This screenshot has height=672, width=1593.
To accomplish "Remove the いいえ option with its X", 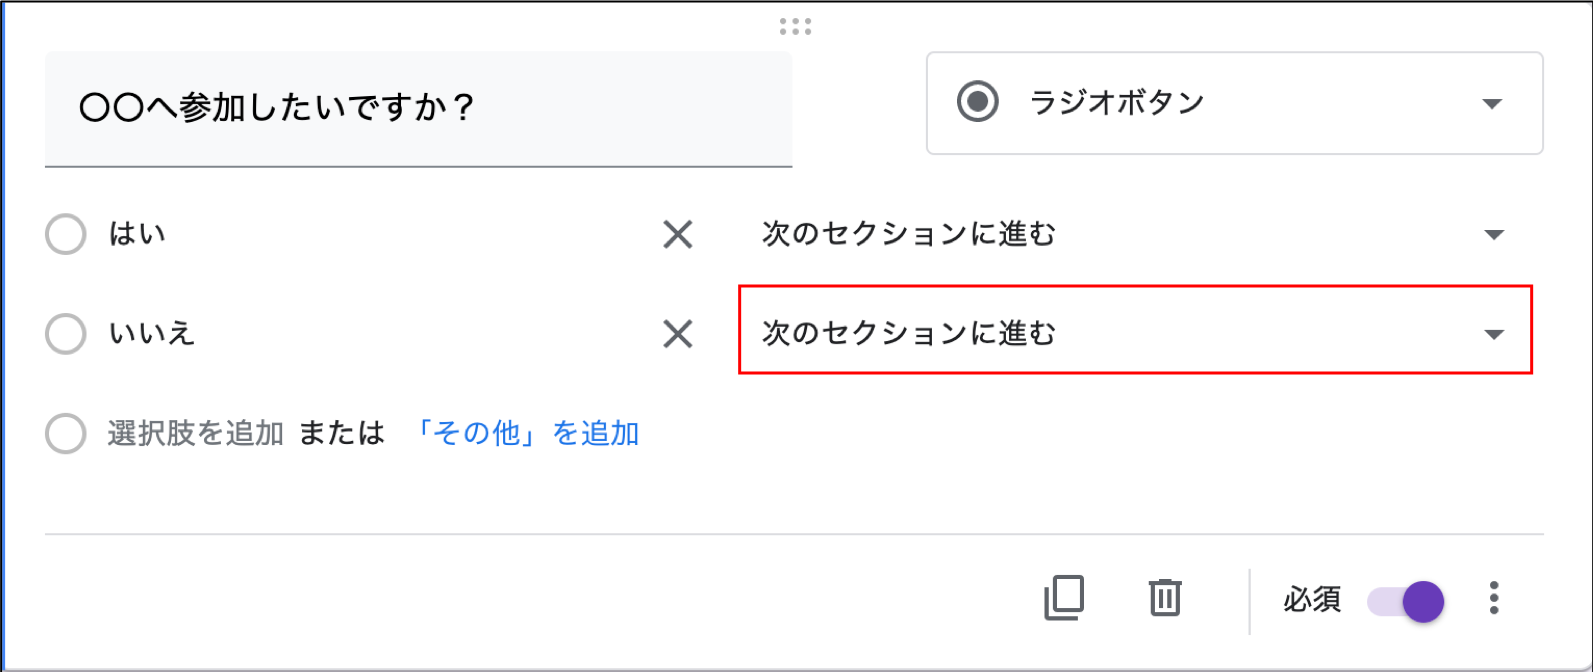I will pyautogui.click(x=678, y=334).
